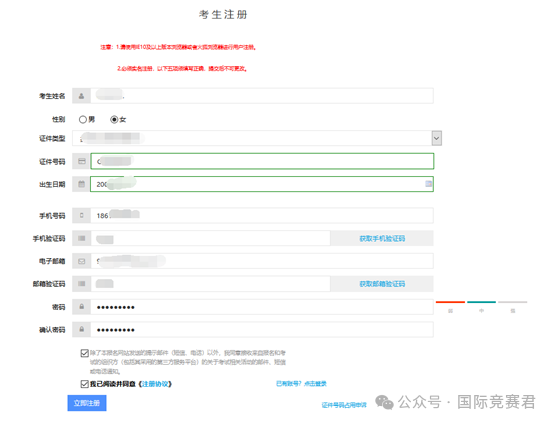
Task: Click the lock icon beside 密码 field
Action: click(82, 307)
